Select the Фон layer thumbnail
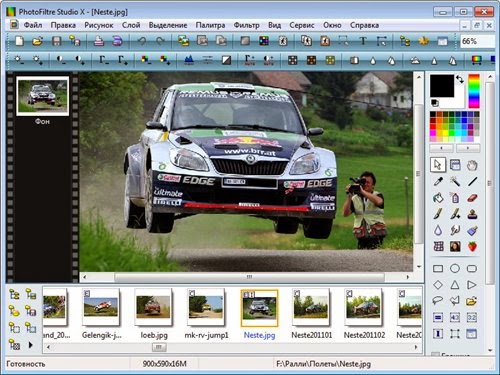Viewport: 500px width, 375px height. tap(43, 96)
